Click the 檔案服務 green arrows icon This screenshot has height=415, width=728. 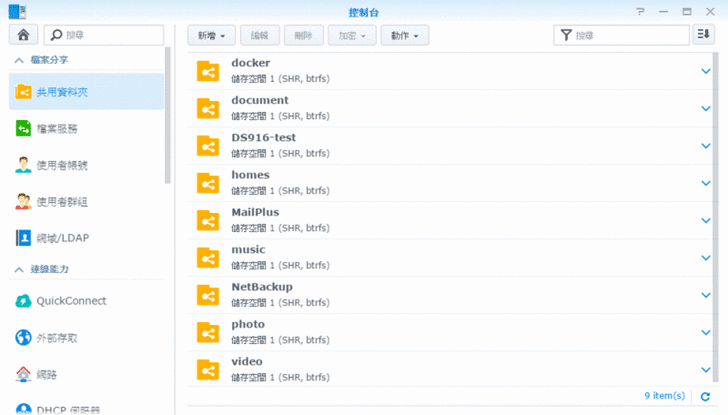point(23,128)
